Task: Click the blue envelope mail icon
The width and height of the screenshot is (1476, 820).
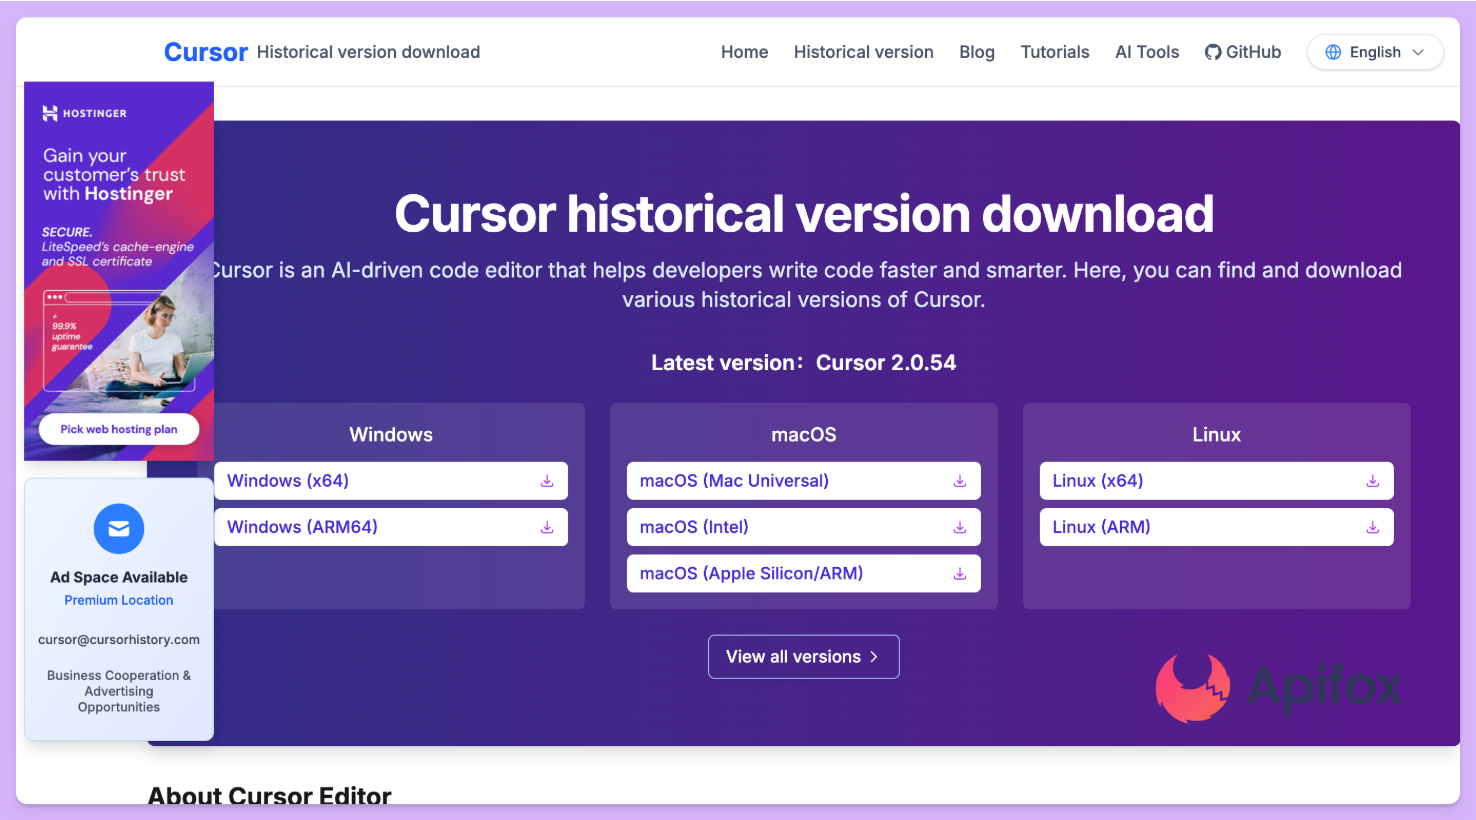Action: [119, 529]
